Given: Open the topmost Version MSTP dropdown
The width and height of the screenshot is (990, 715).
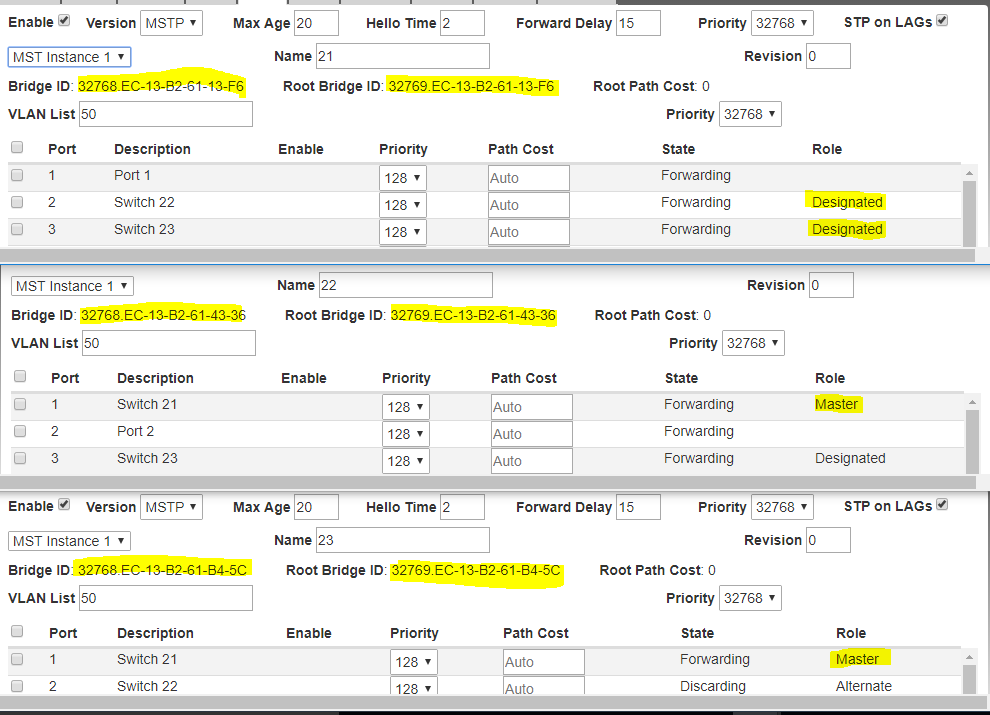Looking at the screenshot, I should [x=170, y=23].
